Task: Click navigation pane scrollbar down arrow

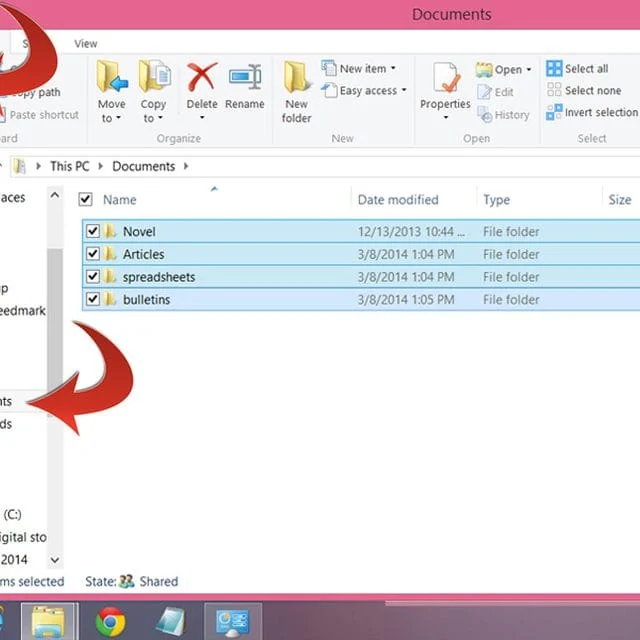Action: pyautogui.click(x=55, y=560)
